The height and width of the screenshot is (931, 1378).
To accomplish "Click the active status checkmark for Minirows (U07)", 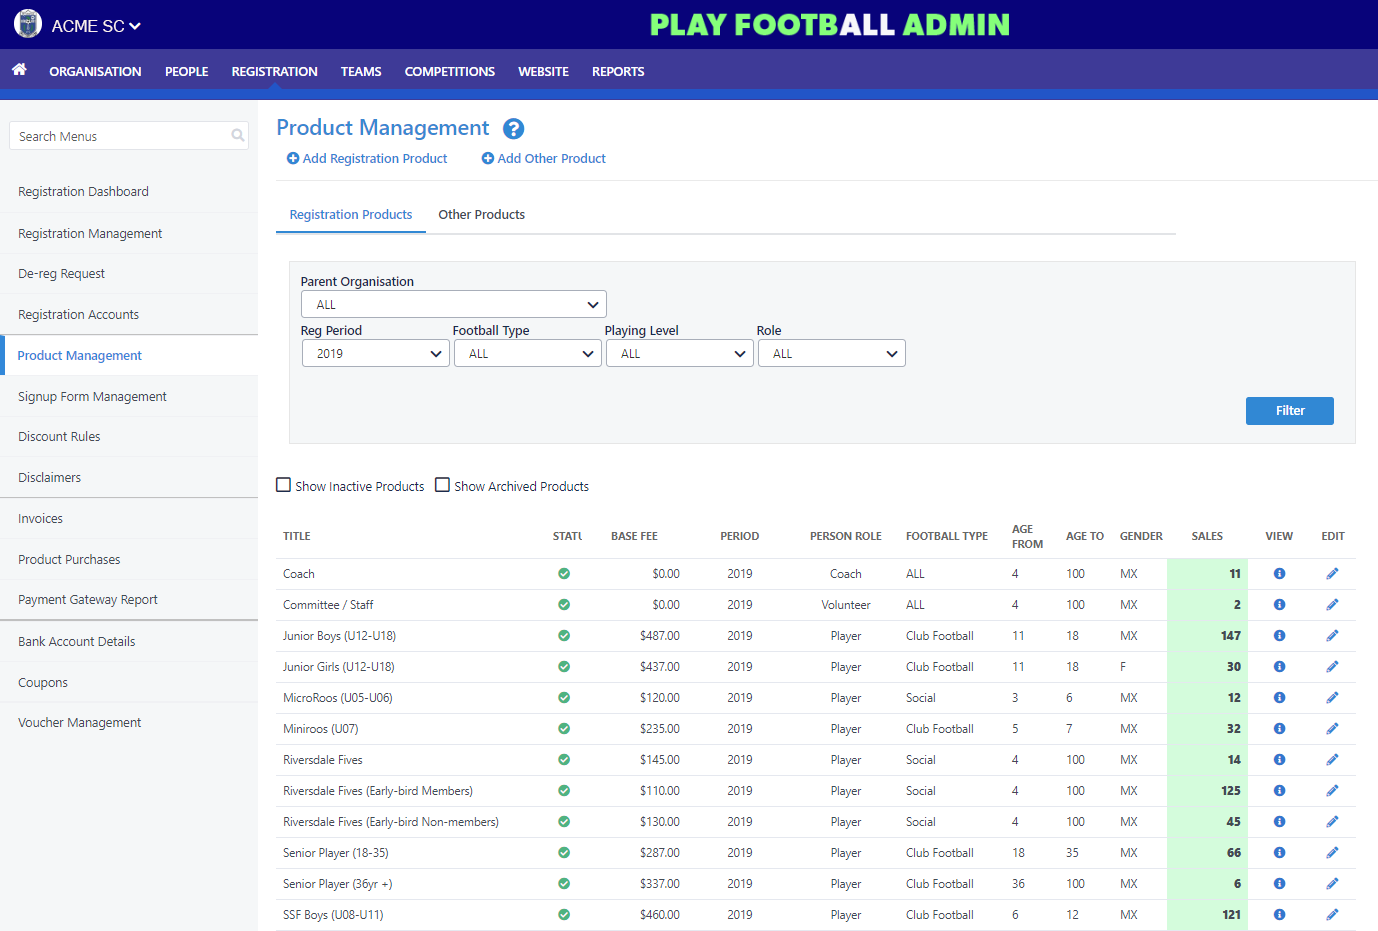I will [564, 728].
